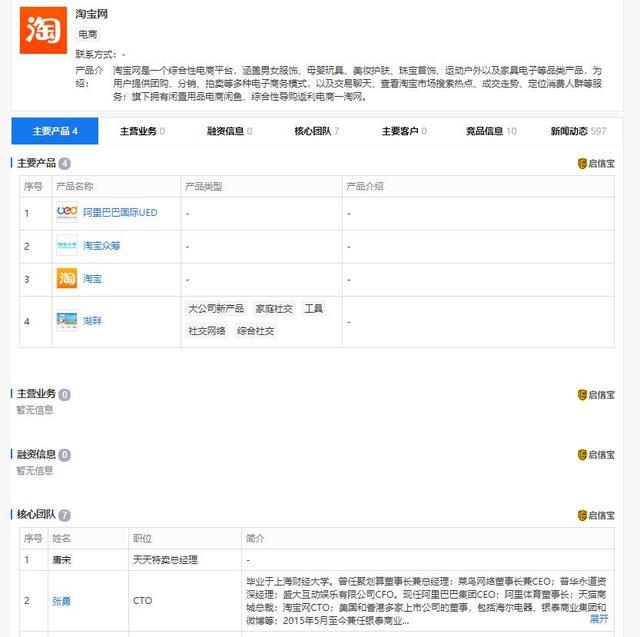Viewport: 640px width, 637px height.
Task: Click the 家庭社交 tag
Action: coord(274,309)
